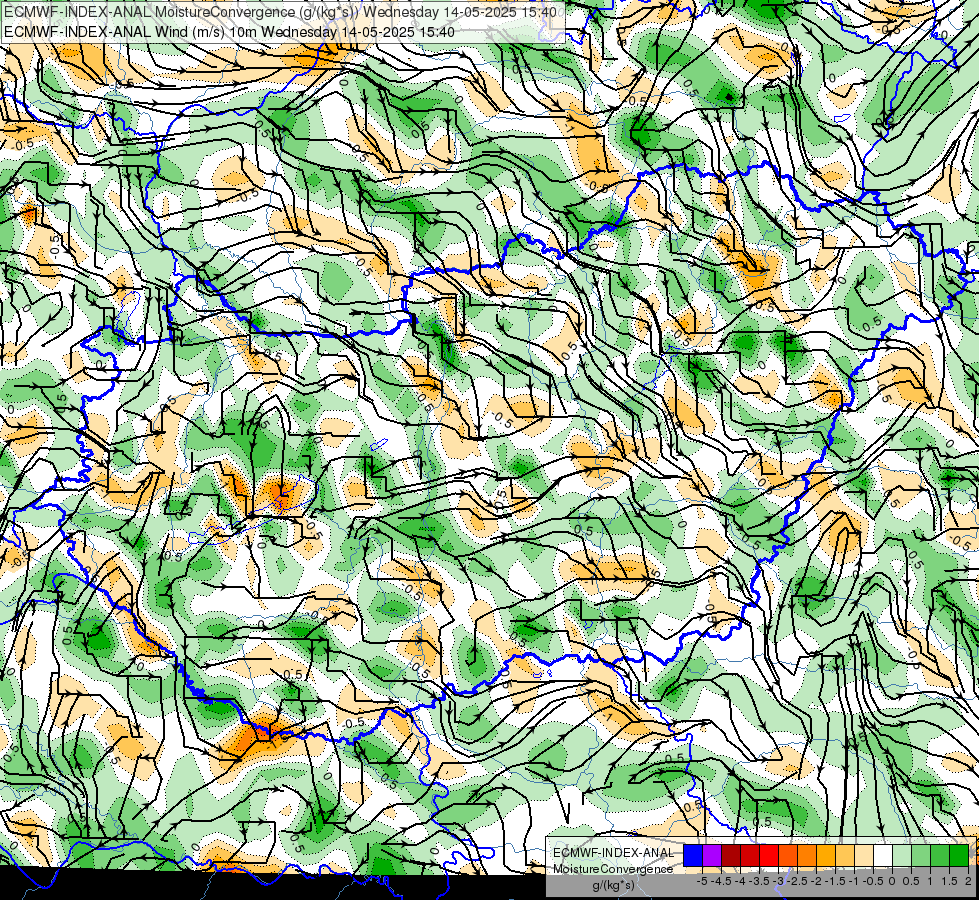Click the -5 legend tick label
Screen dimensions: 979x900
[x=702, y=881]
